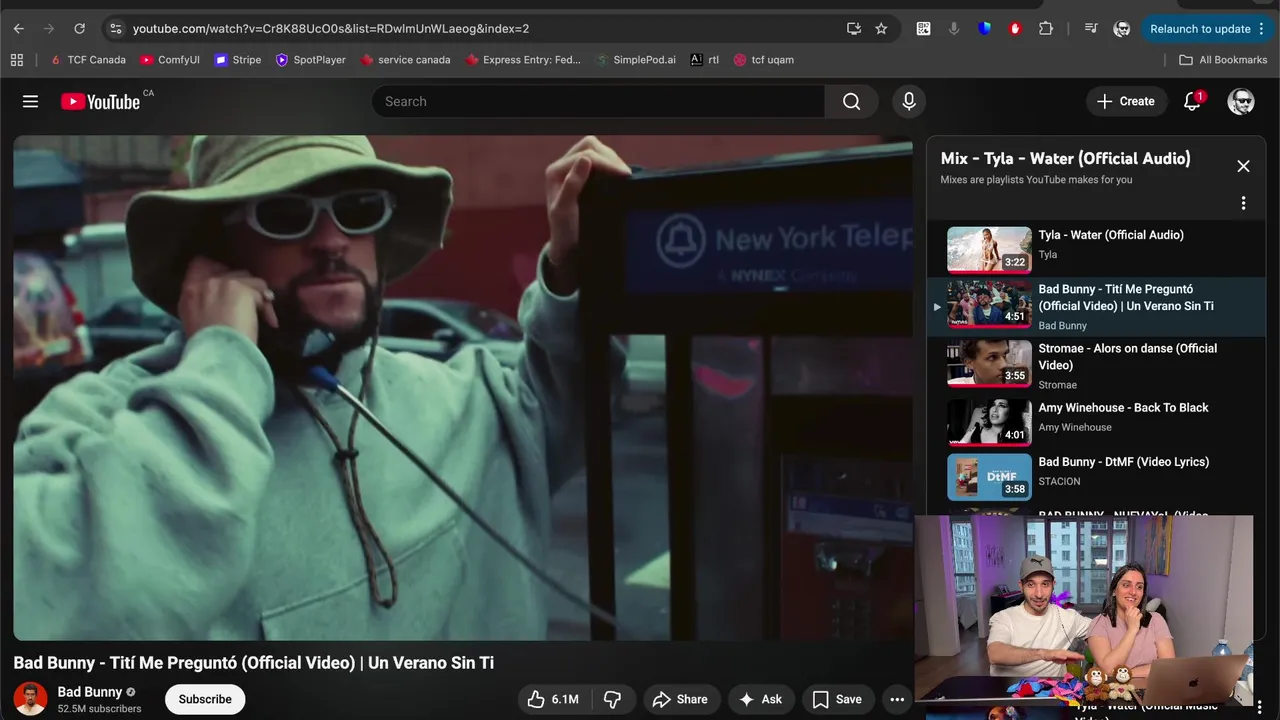1280x720 pixels.
Task: Open the red hand ad-blocker extension
Action: 1015,29
